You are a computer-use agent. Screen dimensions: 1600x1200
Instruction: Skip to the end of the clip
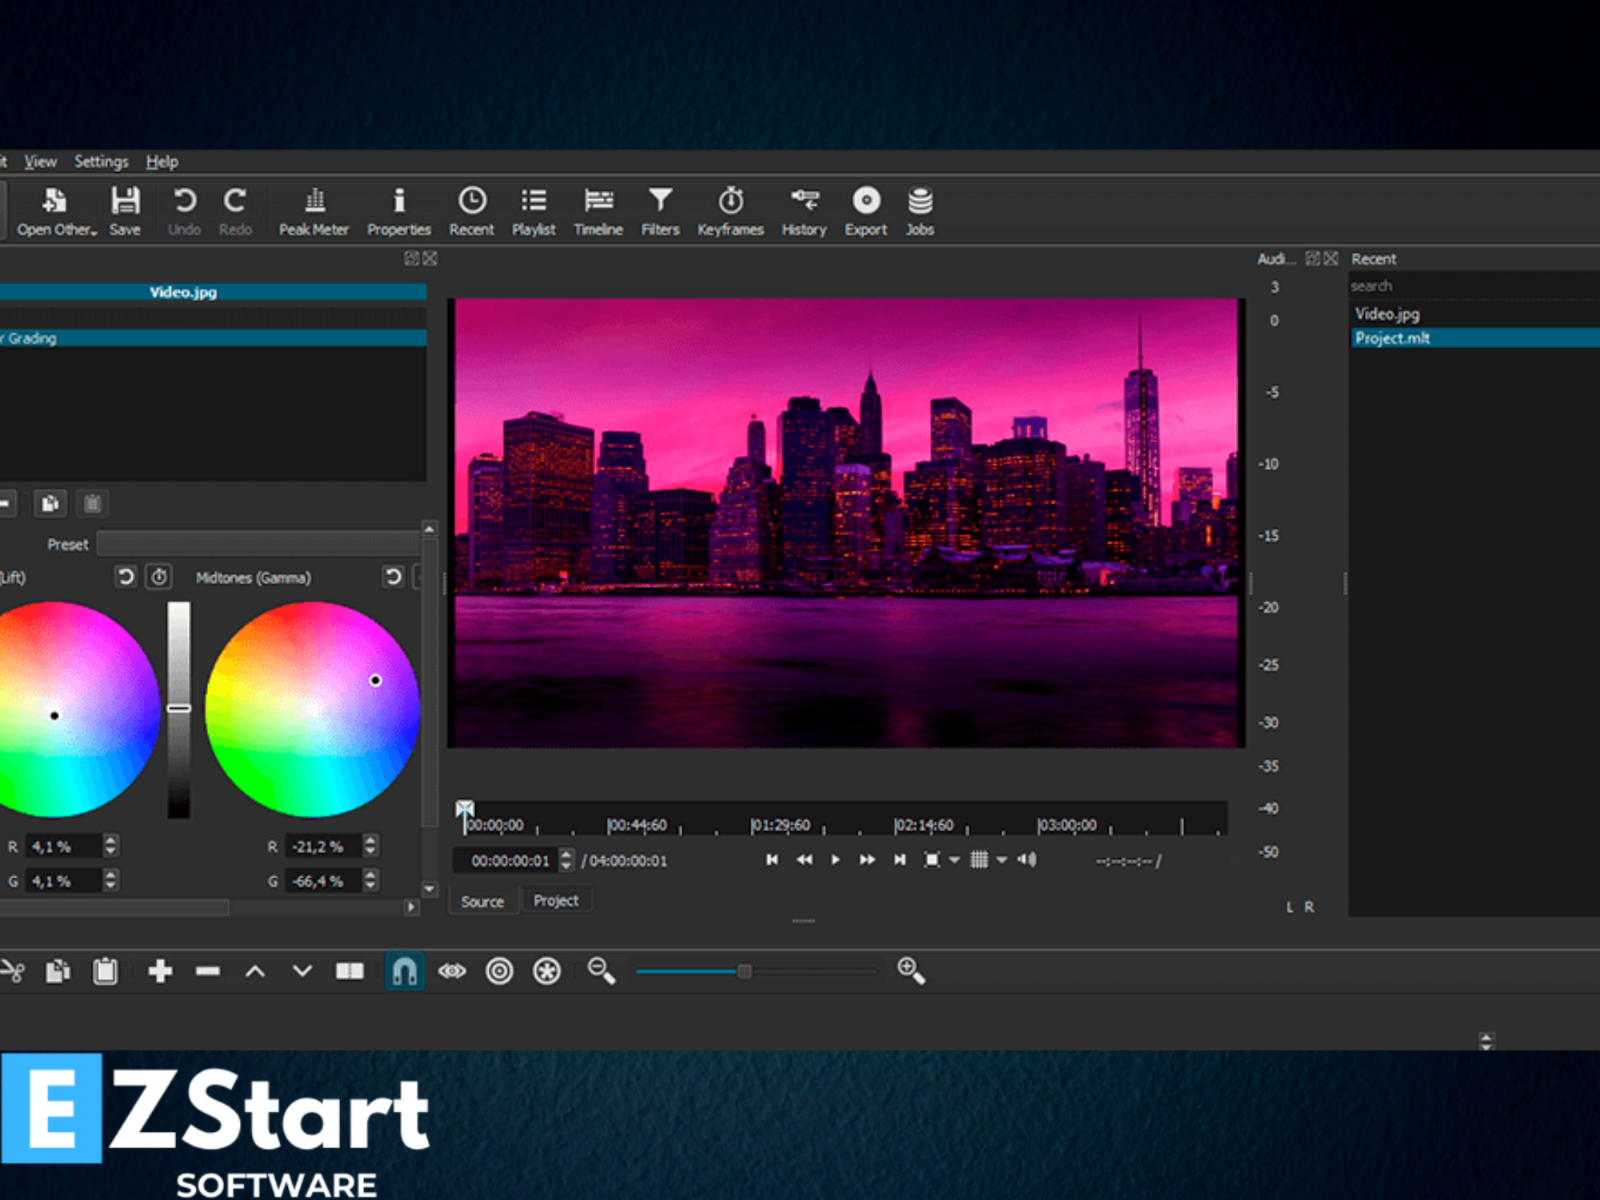(x=900, y=860)
